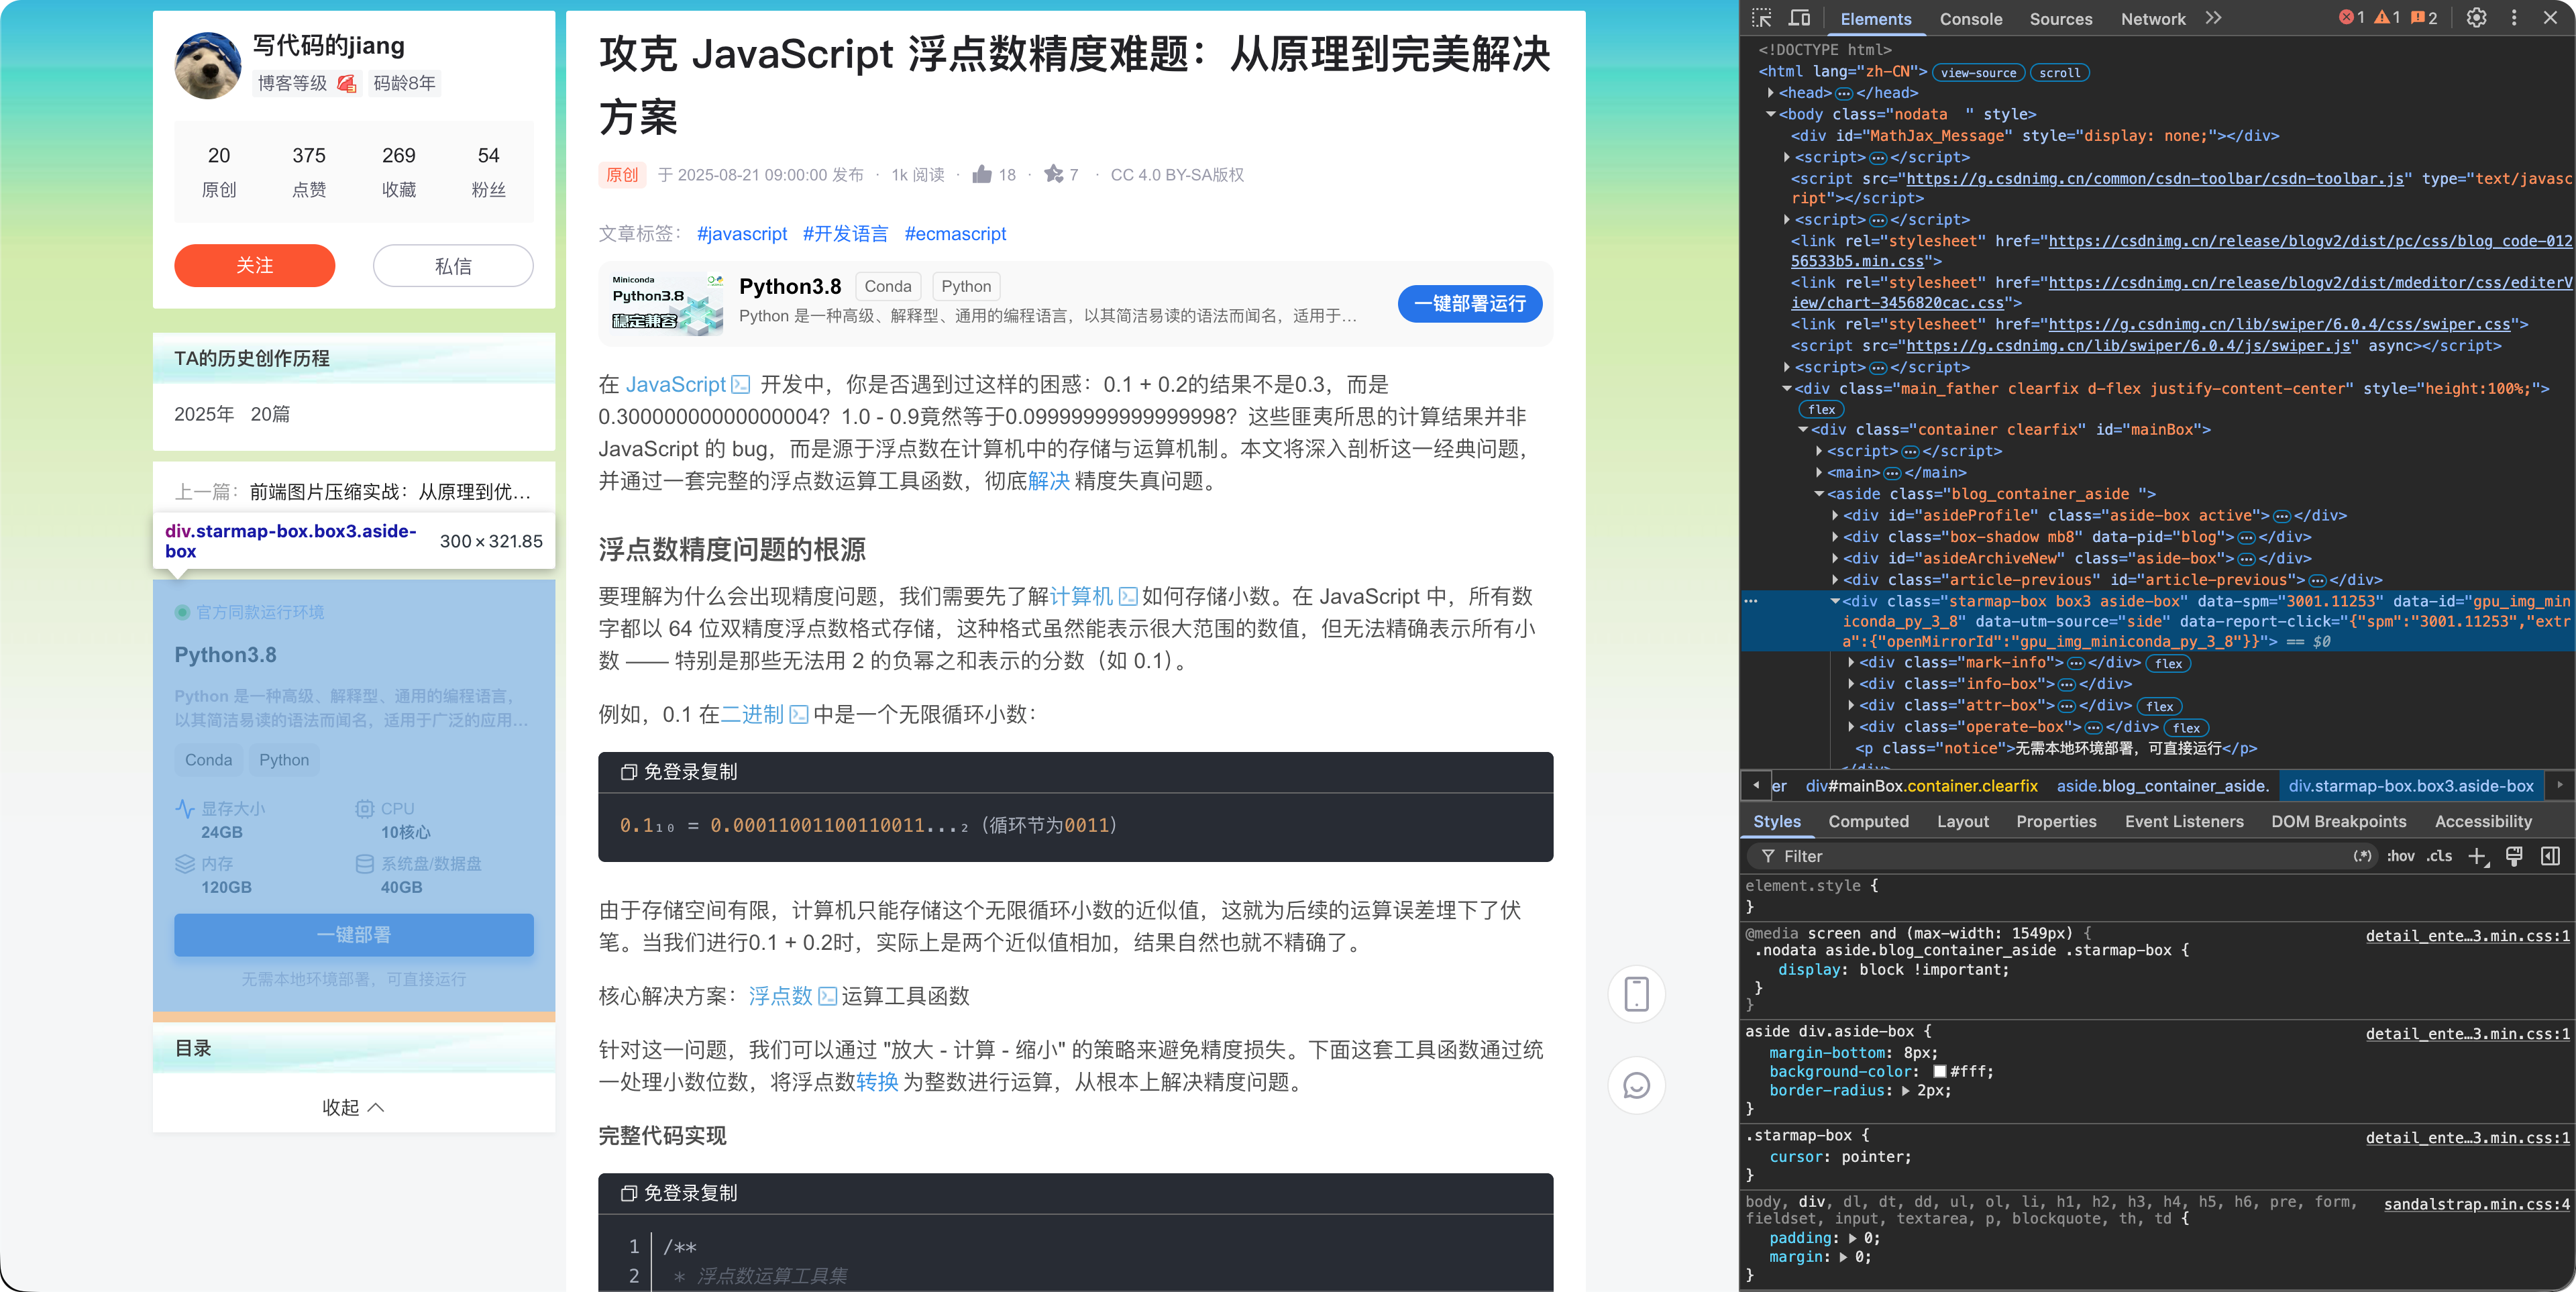Image resolution: width=2576 pixels, height=1292 pixels.
Task: Expand the head element node
Action: tap(1771, 93)
